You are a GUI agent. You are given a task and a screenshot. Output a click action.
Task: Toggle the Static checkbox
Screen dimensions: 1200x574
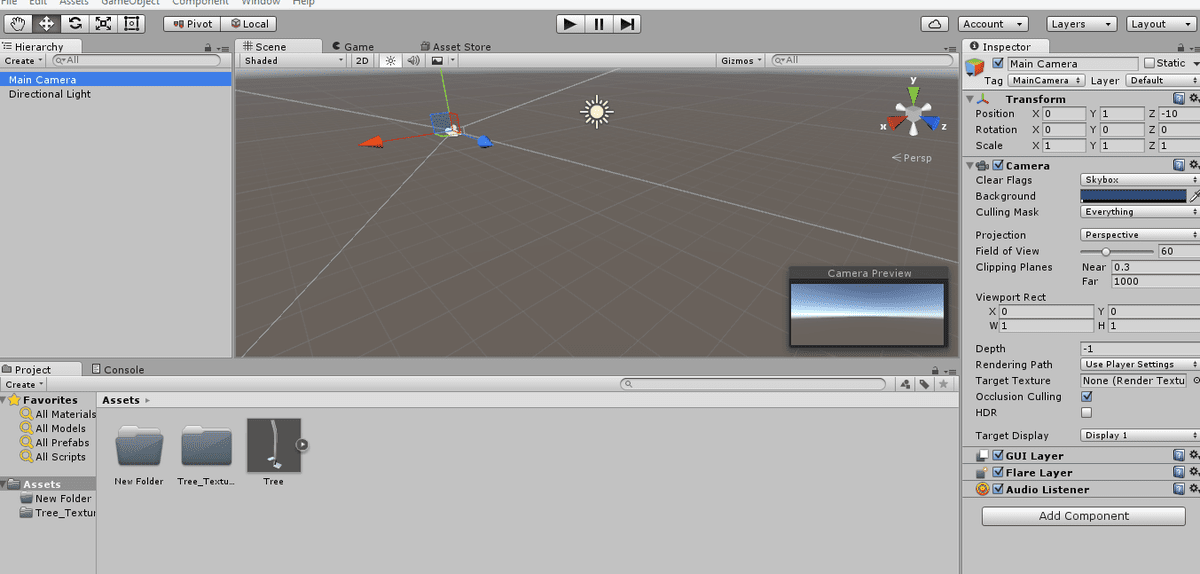(1149, 63)
